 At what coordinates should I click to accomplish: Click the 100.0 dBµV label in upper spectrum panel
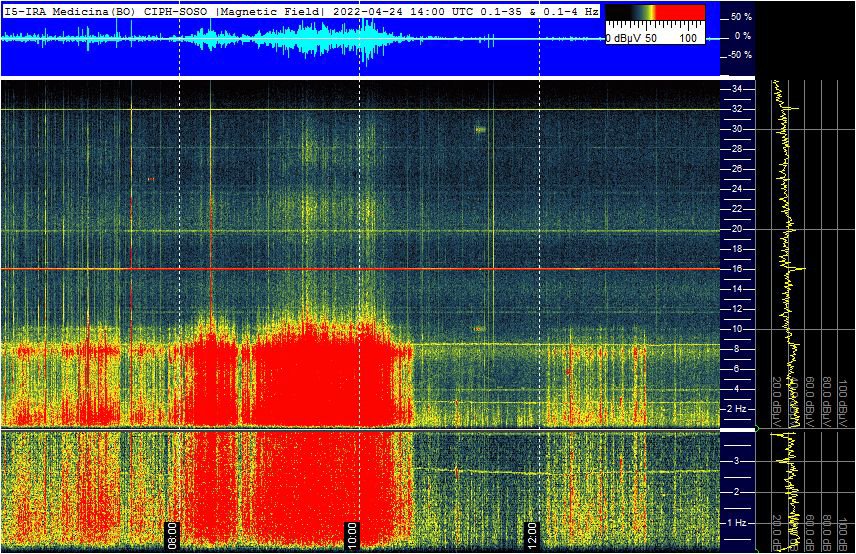click(x=843, y=396)
